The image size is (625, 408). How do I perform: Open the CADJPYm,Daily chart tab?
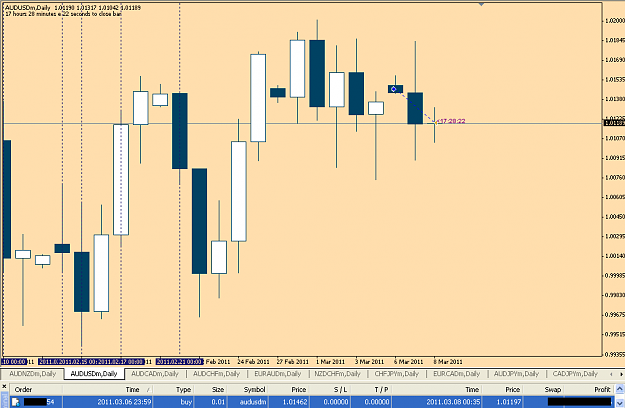pos(575,374)
